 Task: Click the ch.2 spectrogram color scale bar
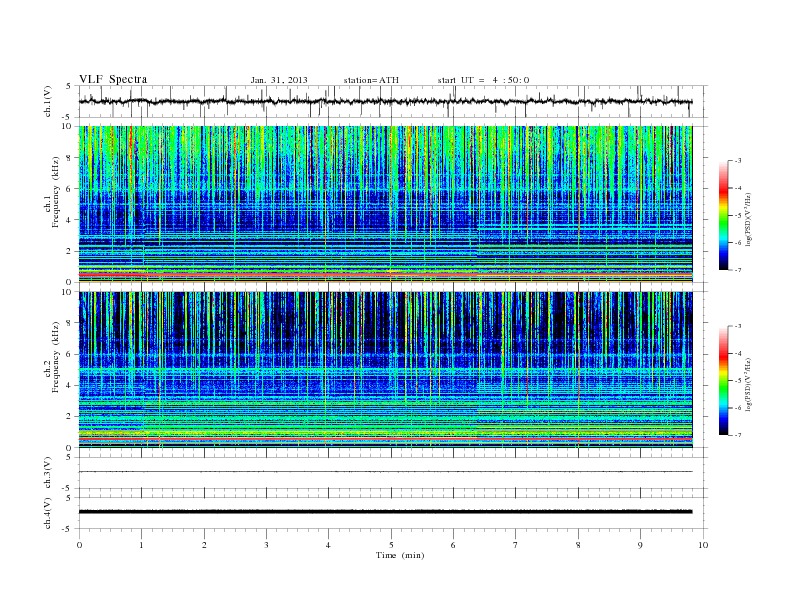pyautogui.click(x=723, y=381)
